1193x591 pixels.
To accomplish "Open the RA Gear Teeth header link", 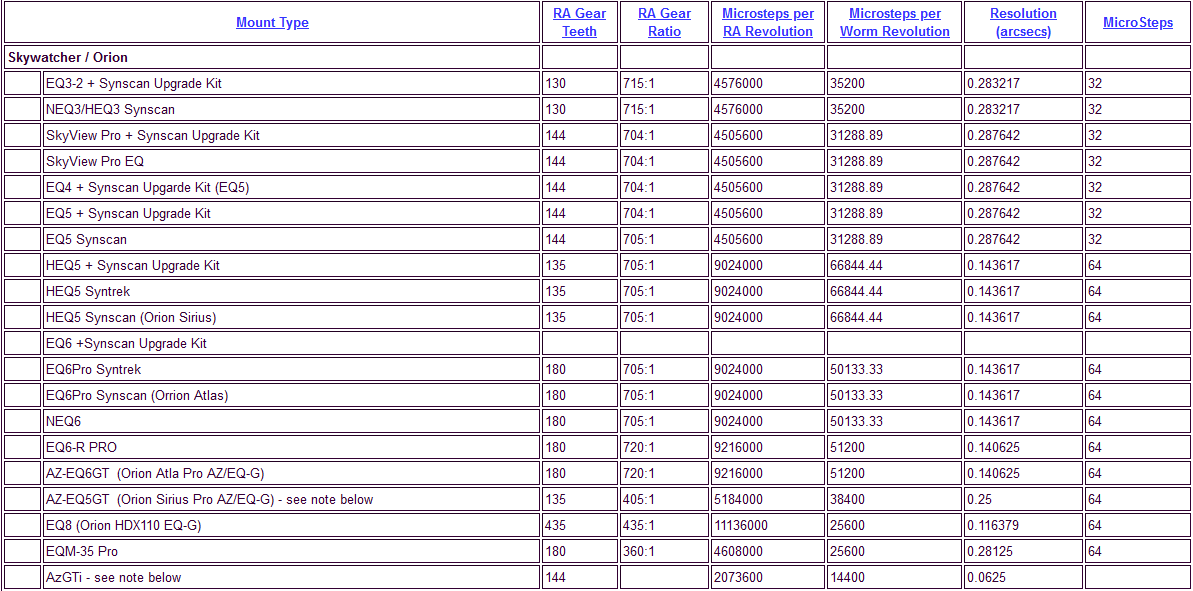I will tap(580, 23).
